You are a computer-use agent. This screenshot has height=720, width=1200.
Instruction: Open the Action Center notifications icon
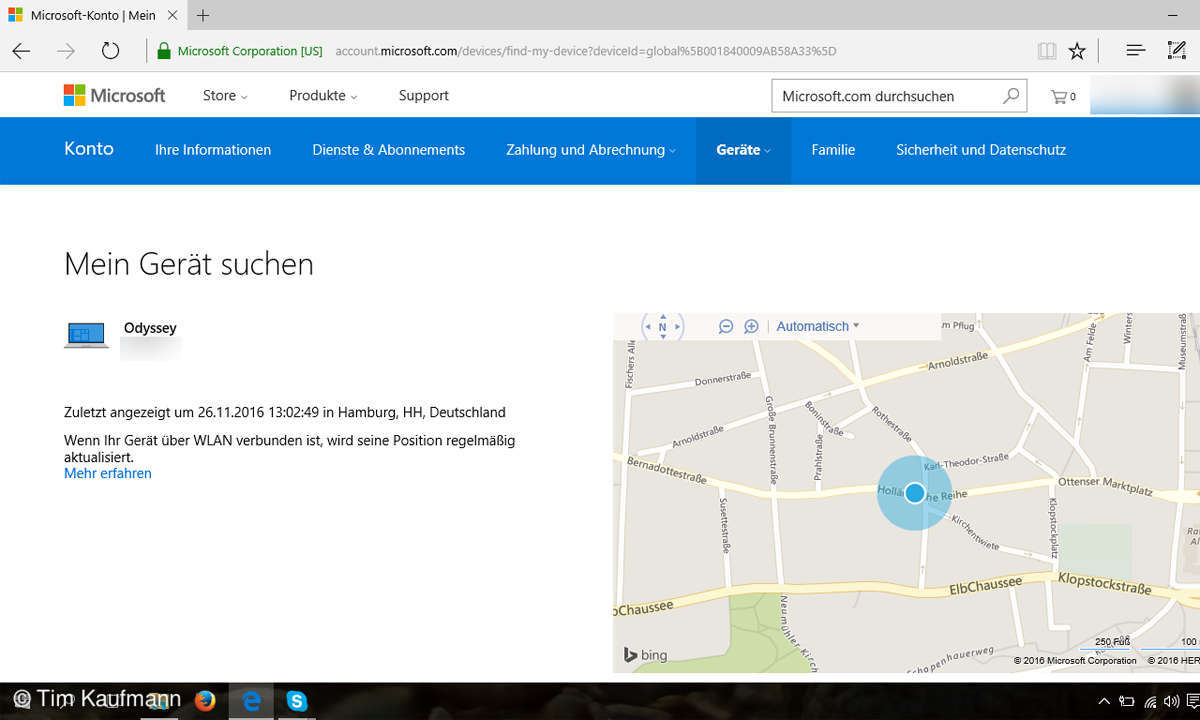(x=1193, y=701)
